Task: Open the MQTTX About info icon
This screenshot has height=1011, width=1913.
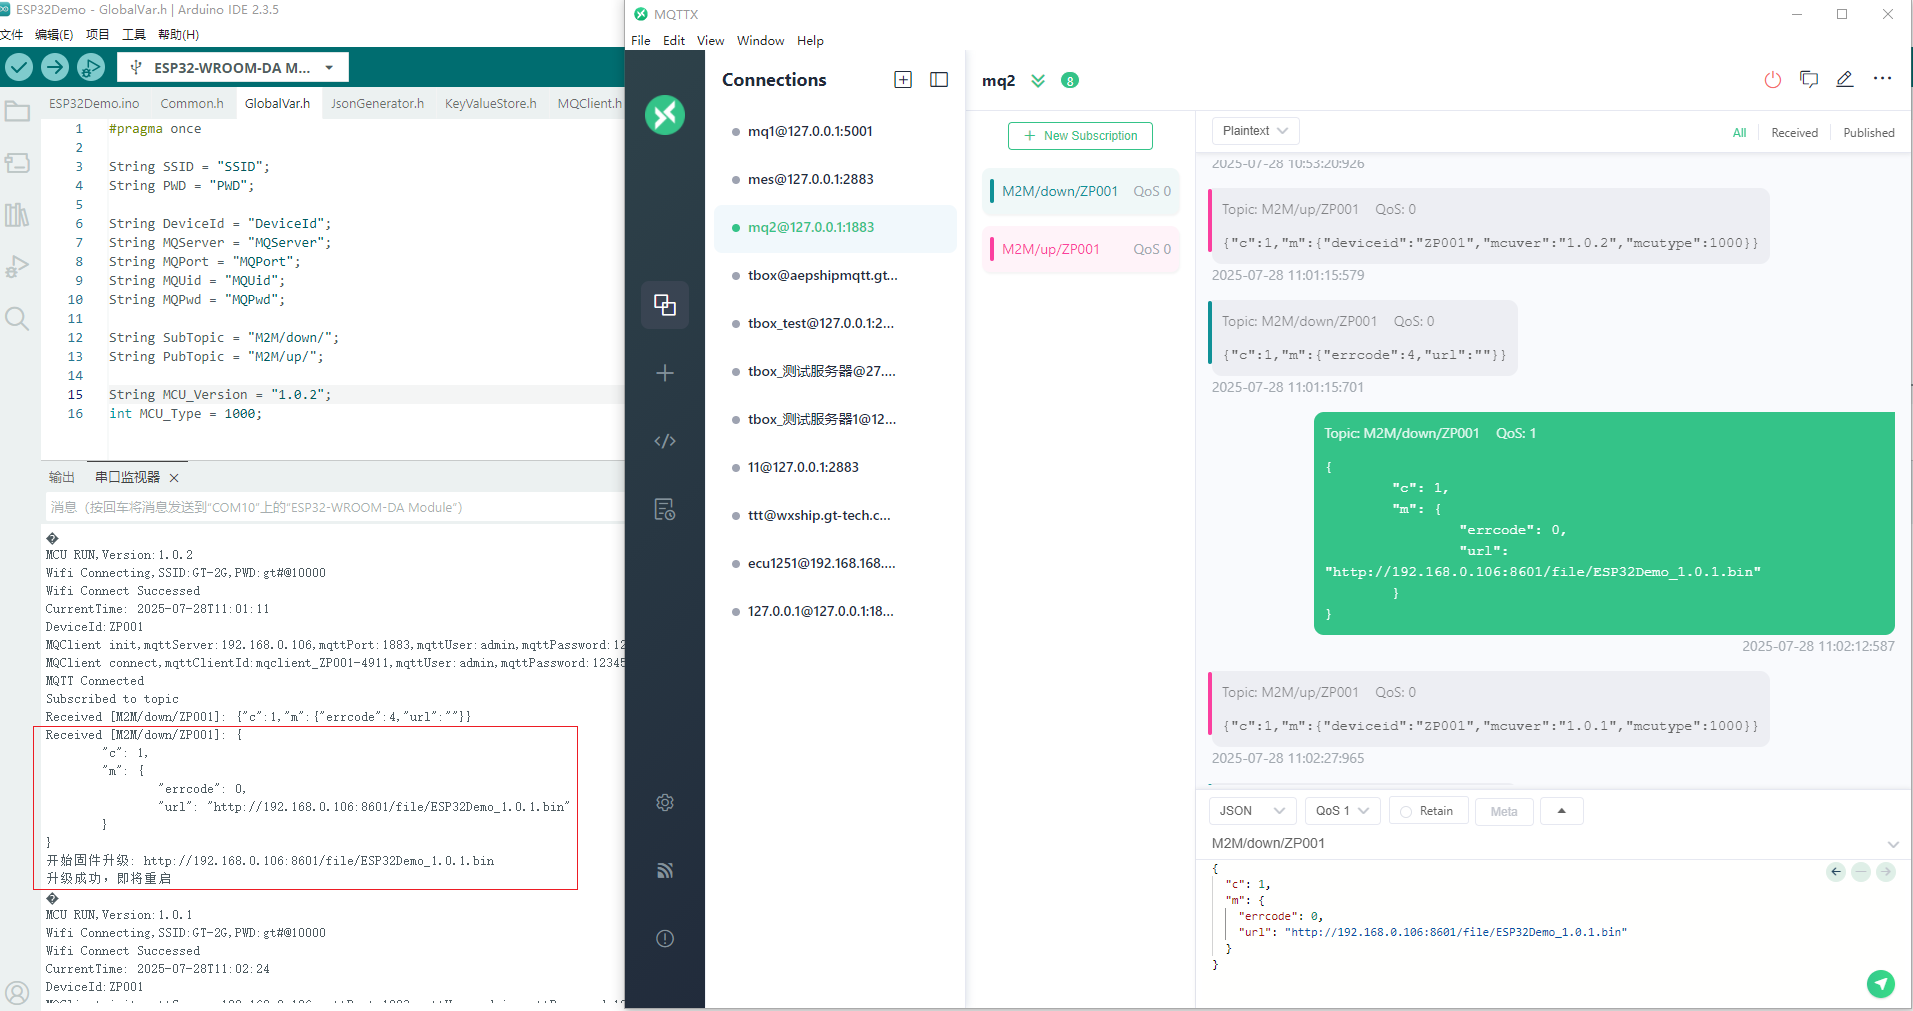Action: click(x=665, y=939)
